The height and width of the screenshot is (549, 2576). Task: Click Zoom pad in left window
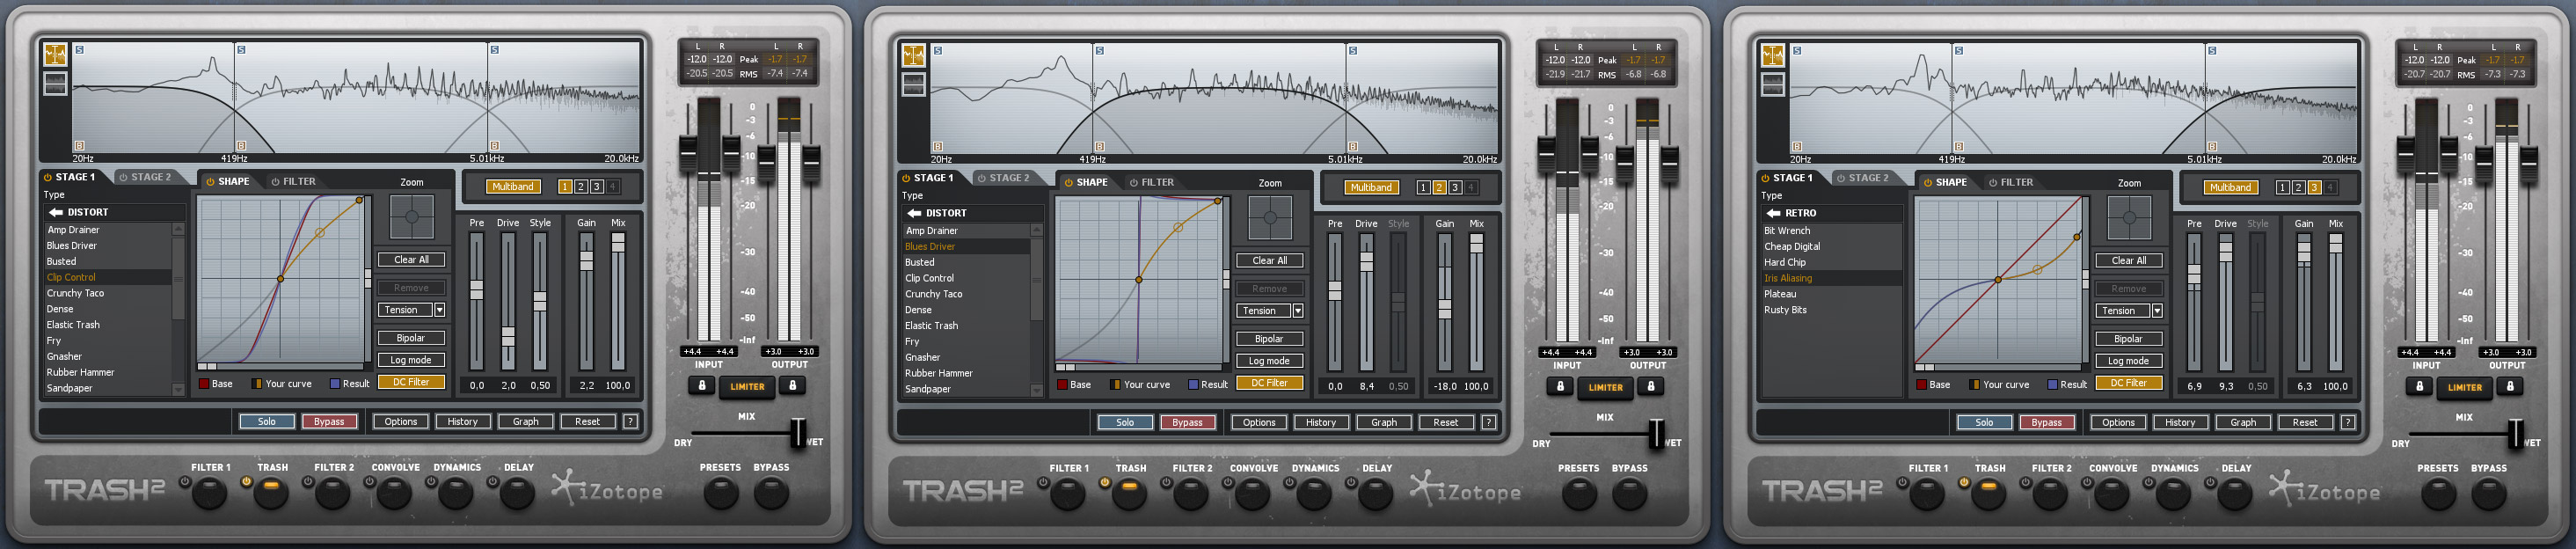point(412,216)
